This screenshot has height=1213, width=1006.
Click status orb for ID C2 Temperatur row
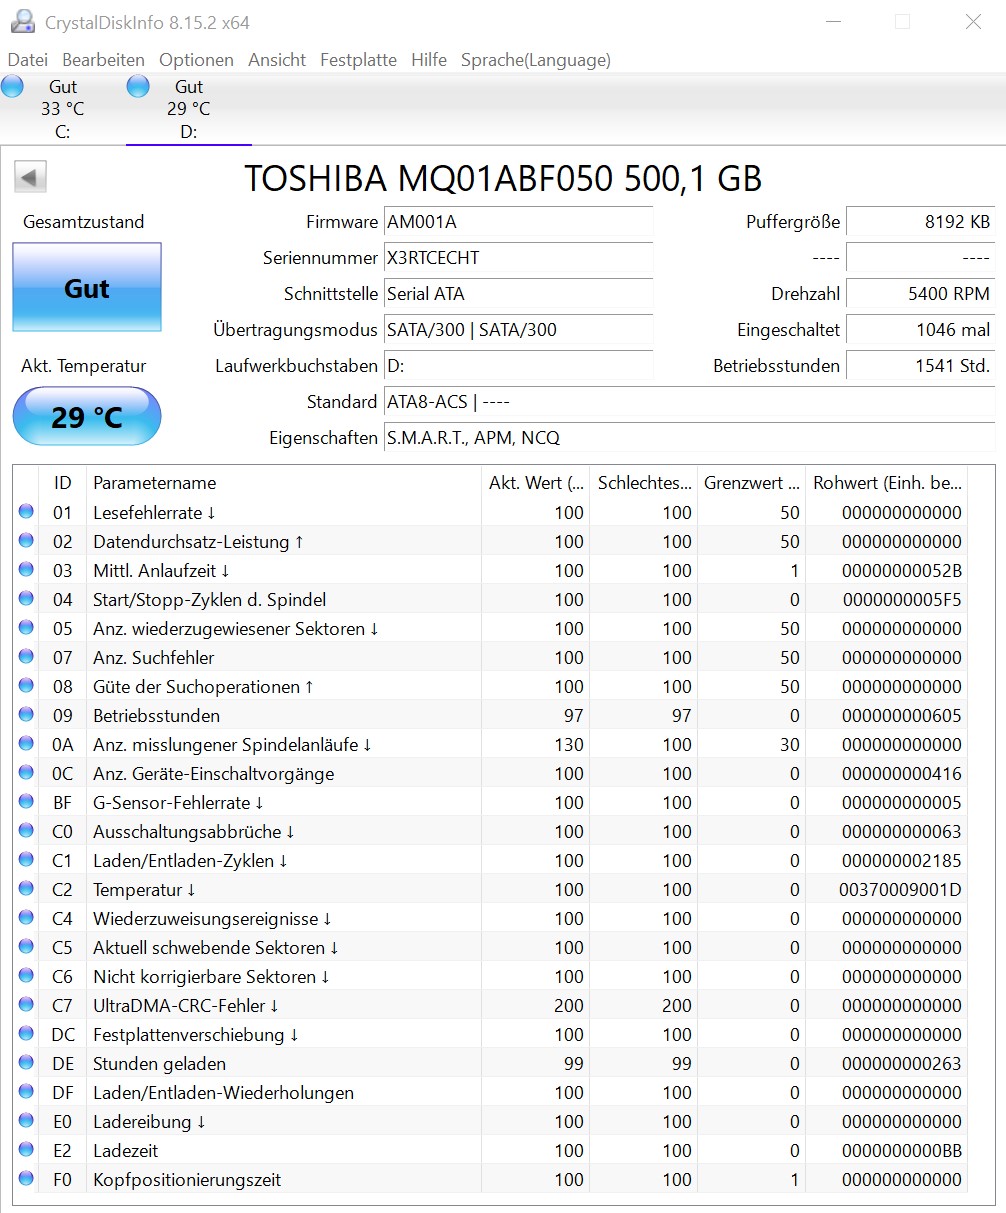click(x=26, y=890)
